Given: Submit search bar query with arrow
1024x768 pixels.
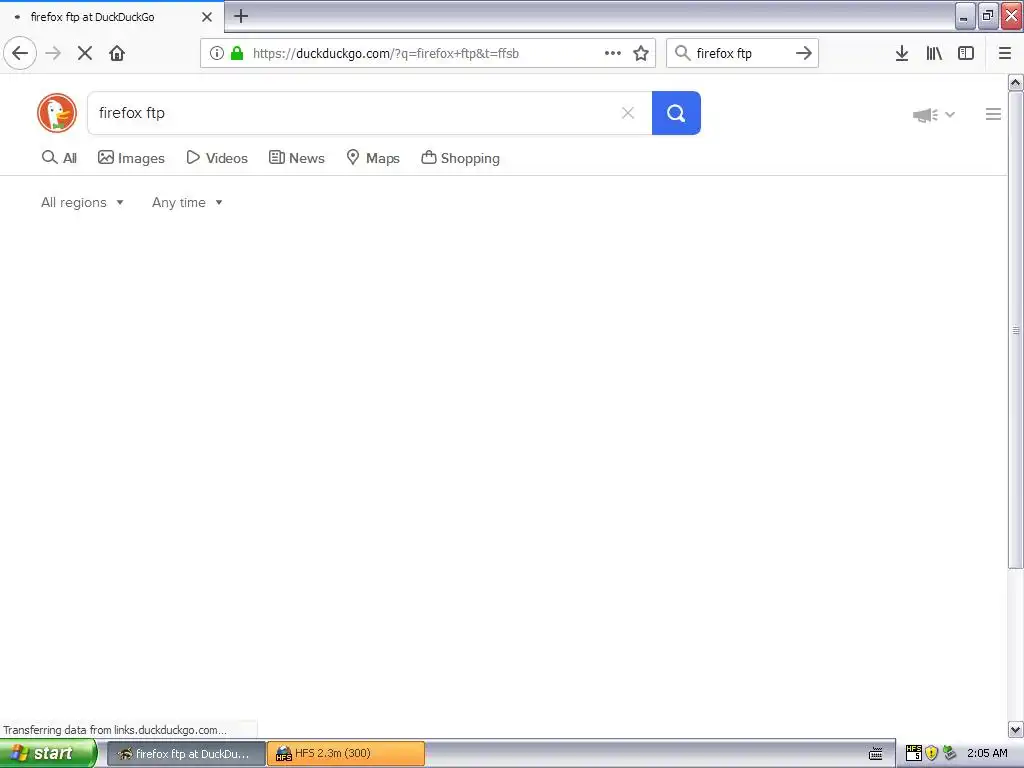Looking at the screenshot, I should click(804, 53).
